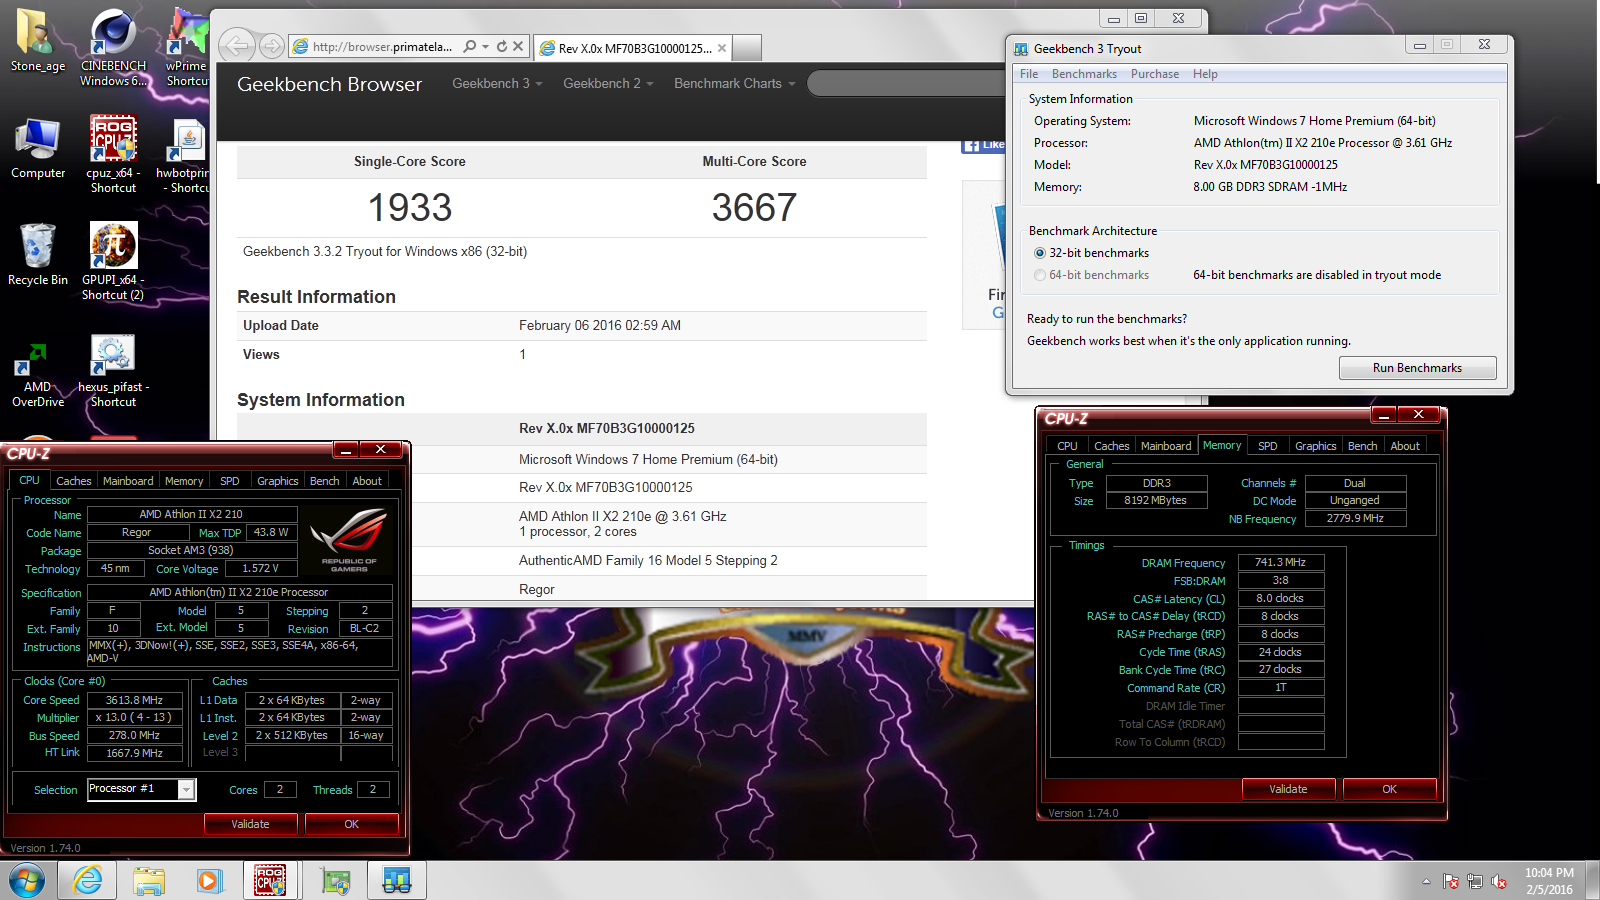Open File menu in Geekbench Tryout
This screenshot has width=1600, height=900.
1029,74
